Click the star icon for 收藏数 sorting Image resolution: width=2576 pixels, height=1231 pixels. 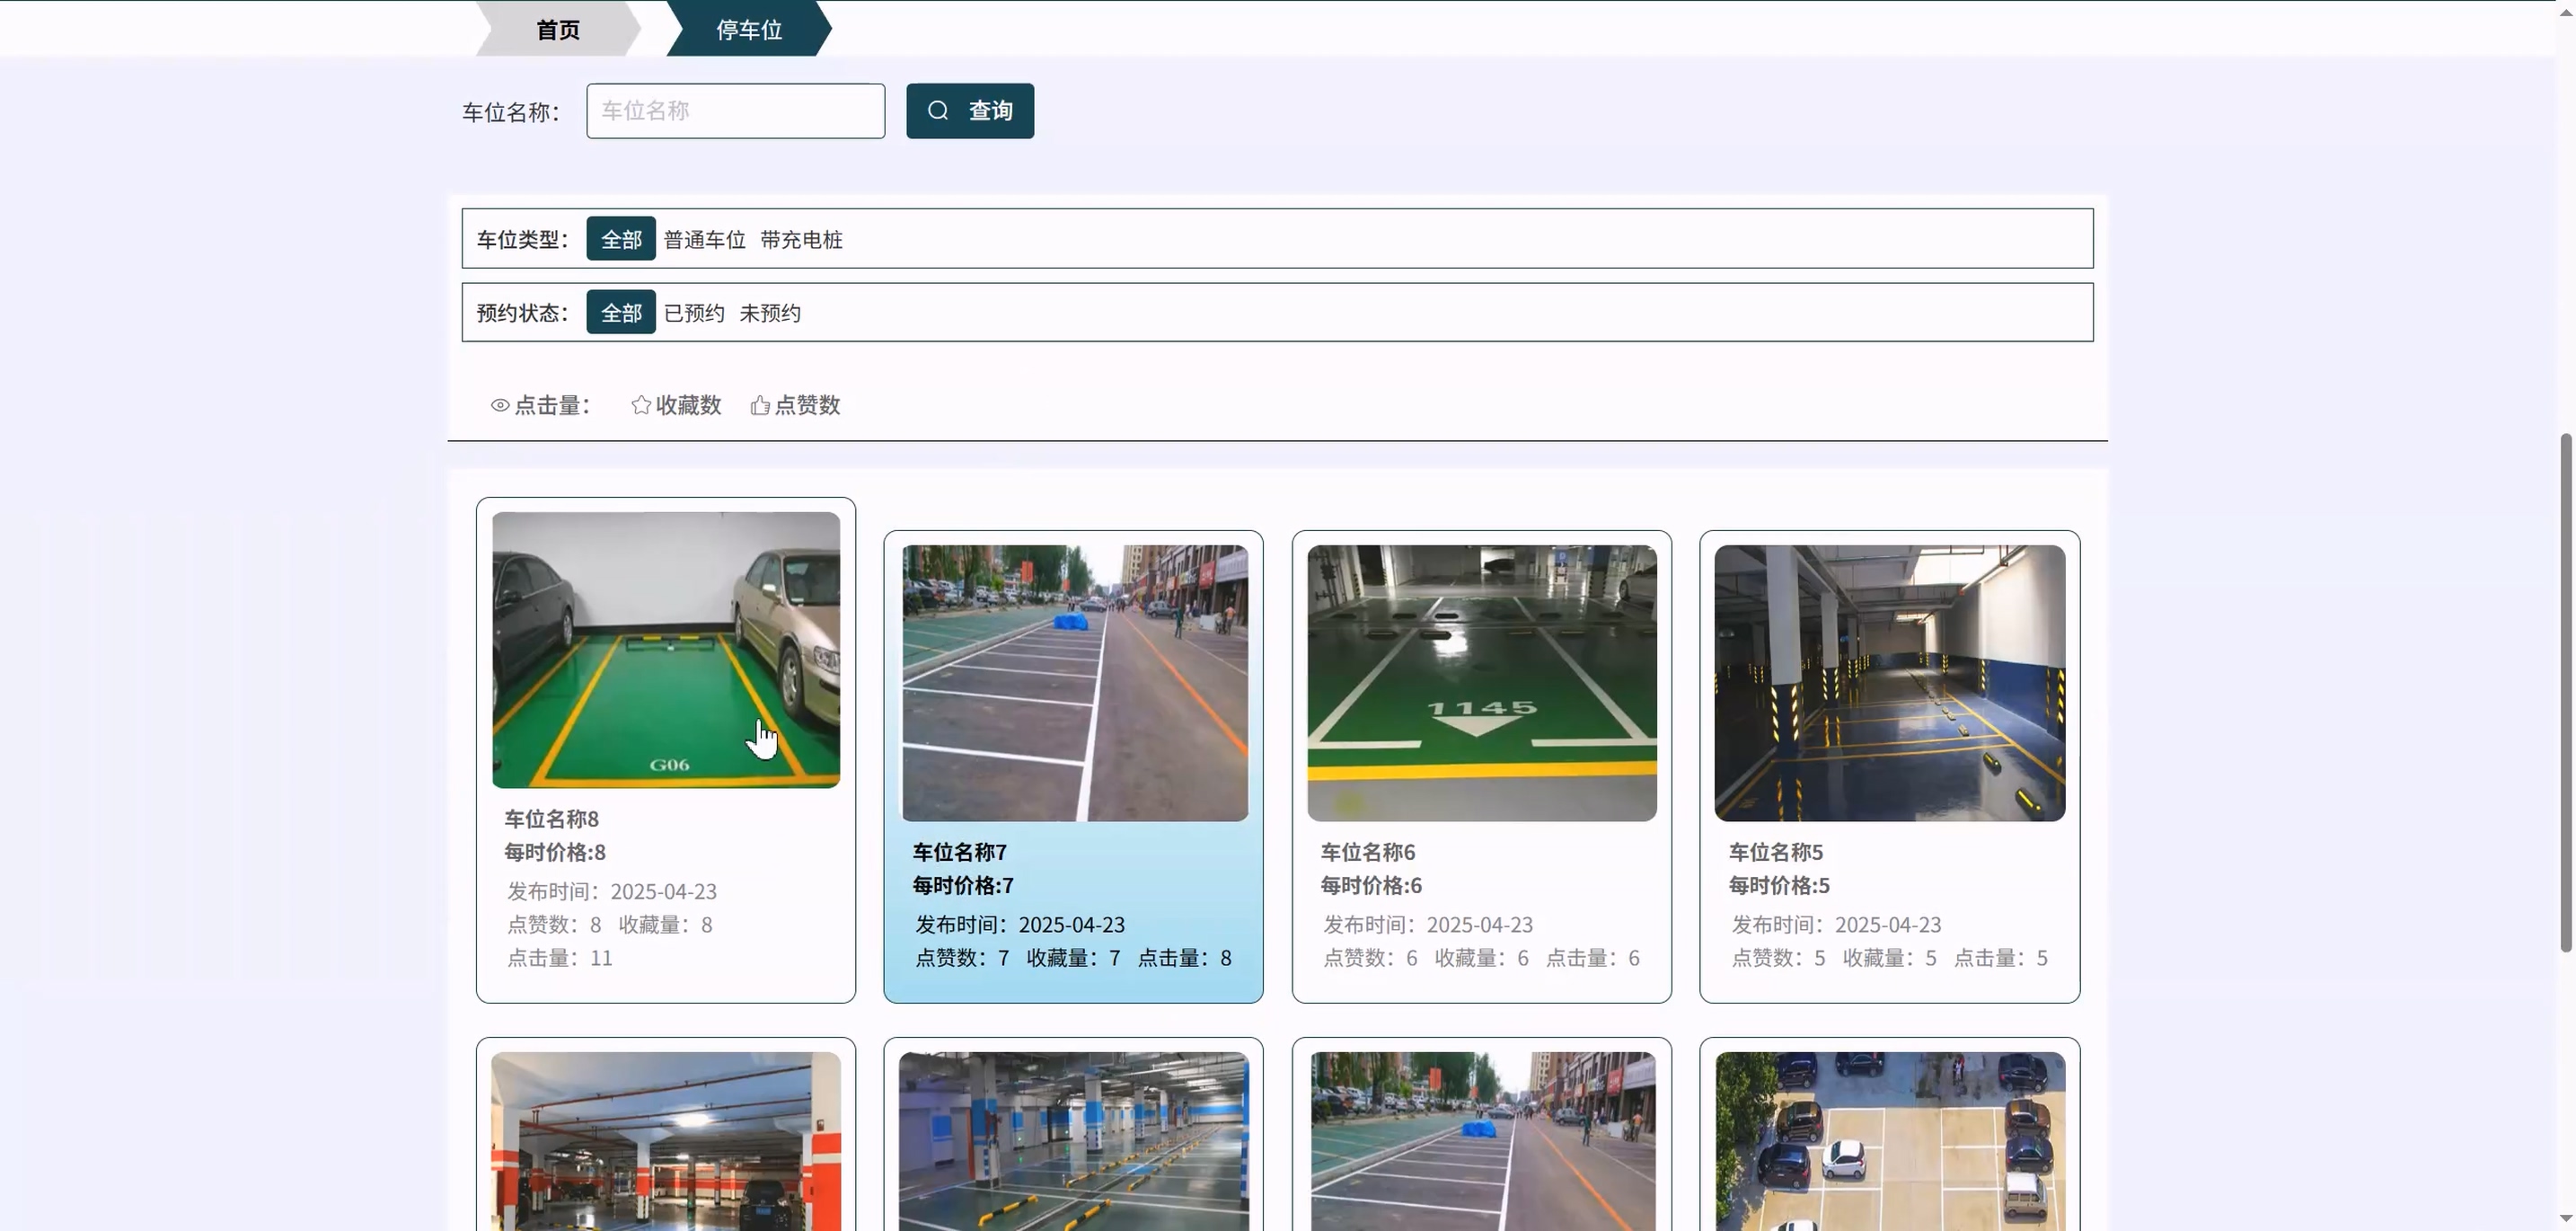point(641,405)
